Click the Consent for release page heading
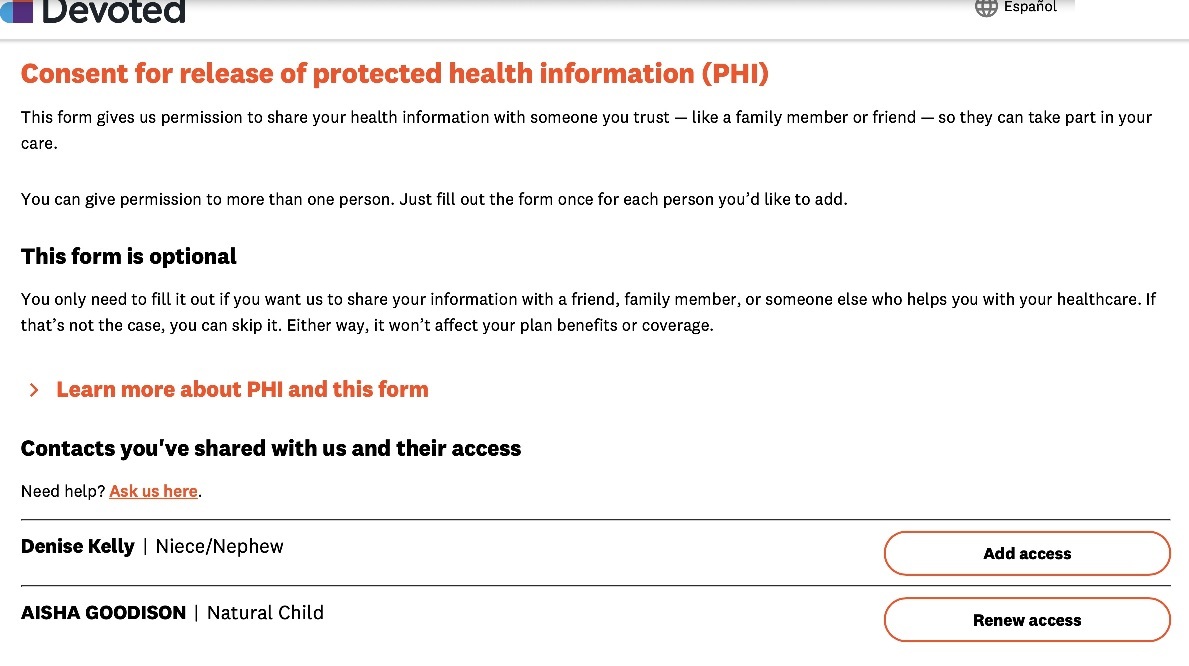The height and width of the screenshot is (666, 1189). [x=394, y=74]
